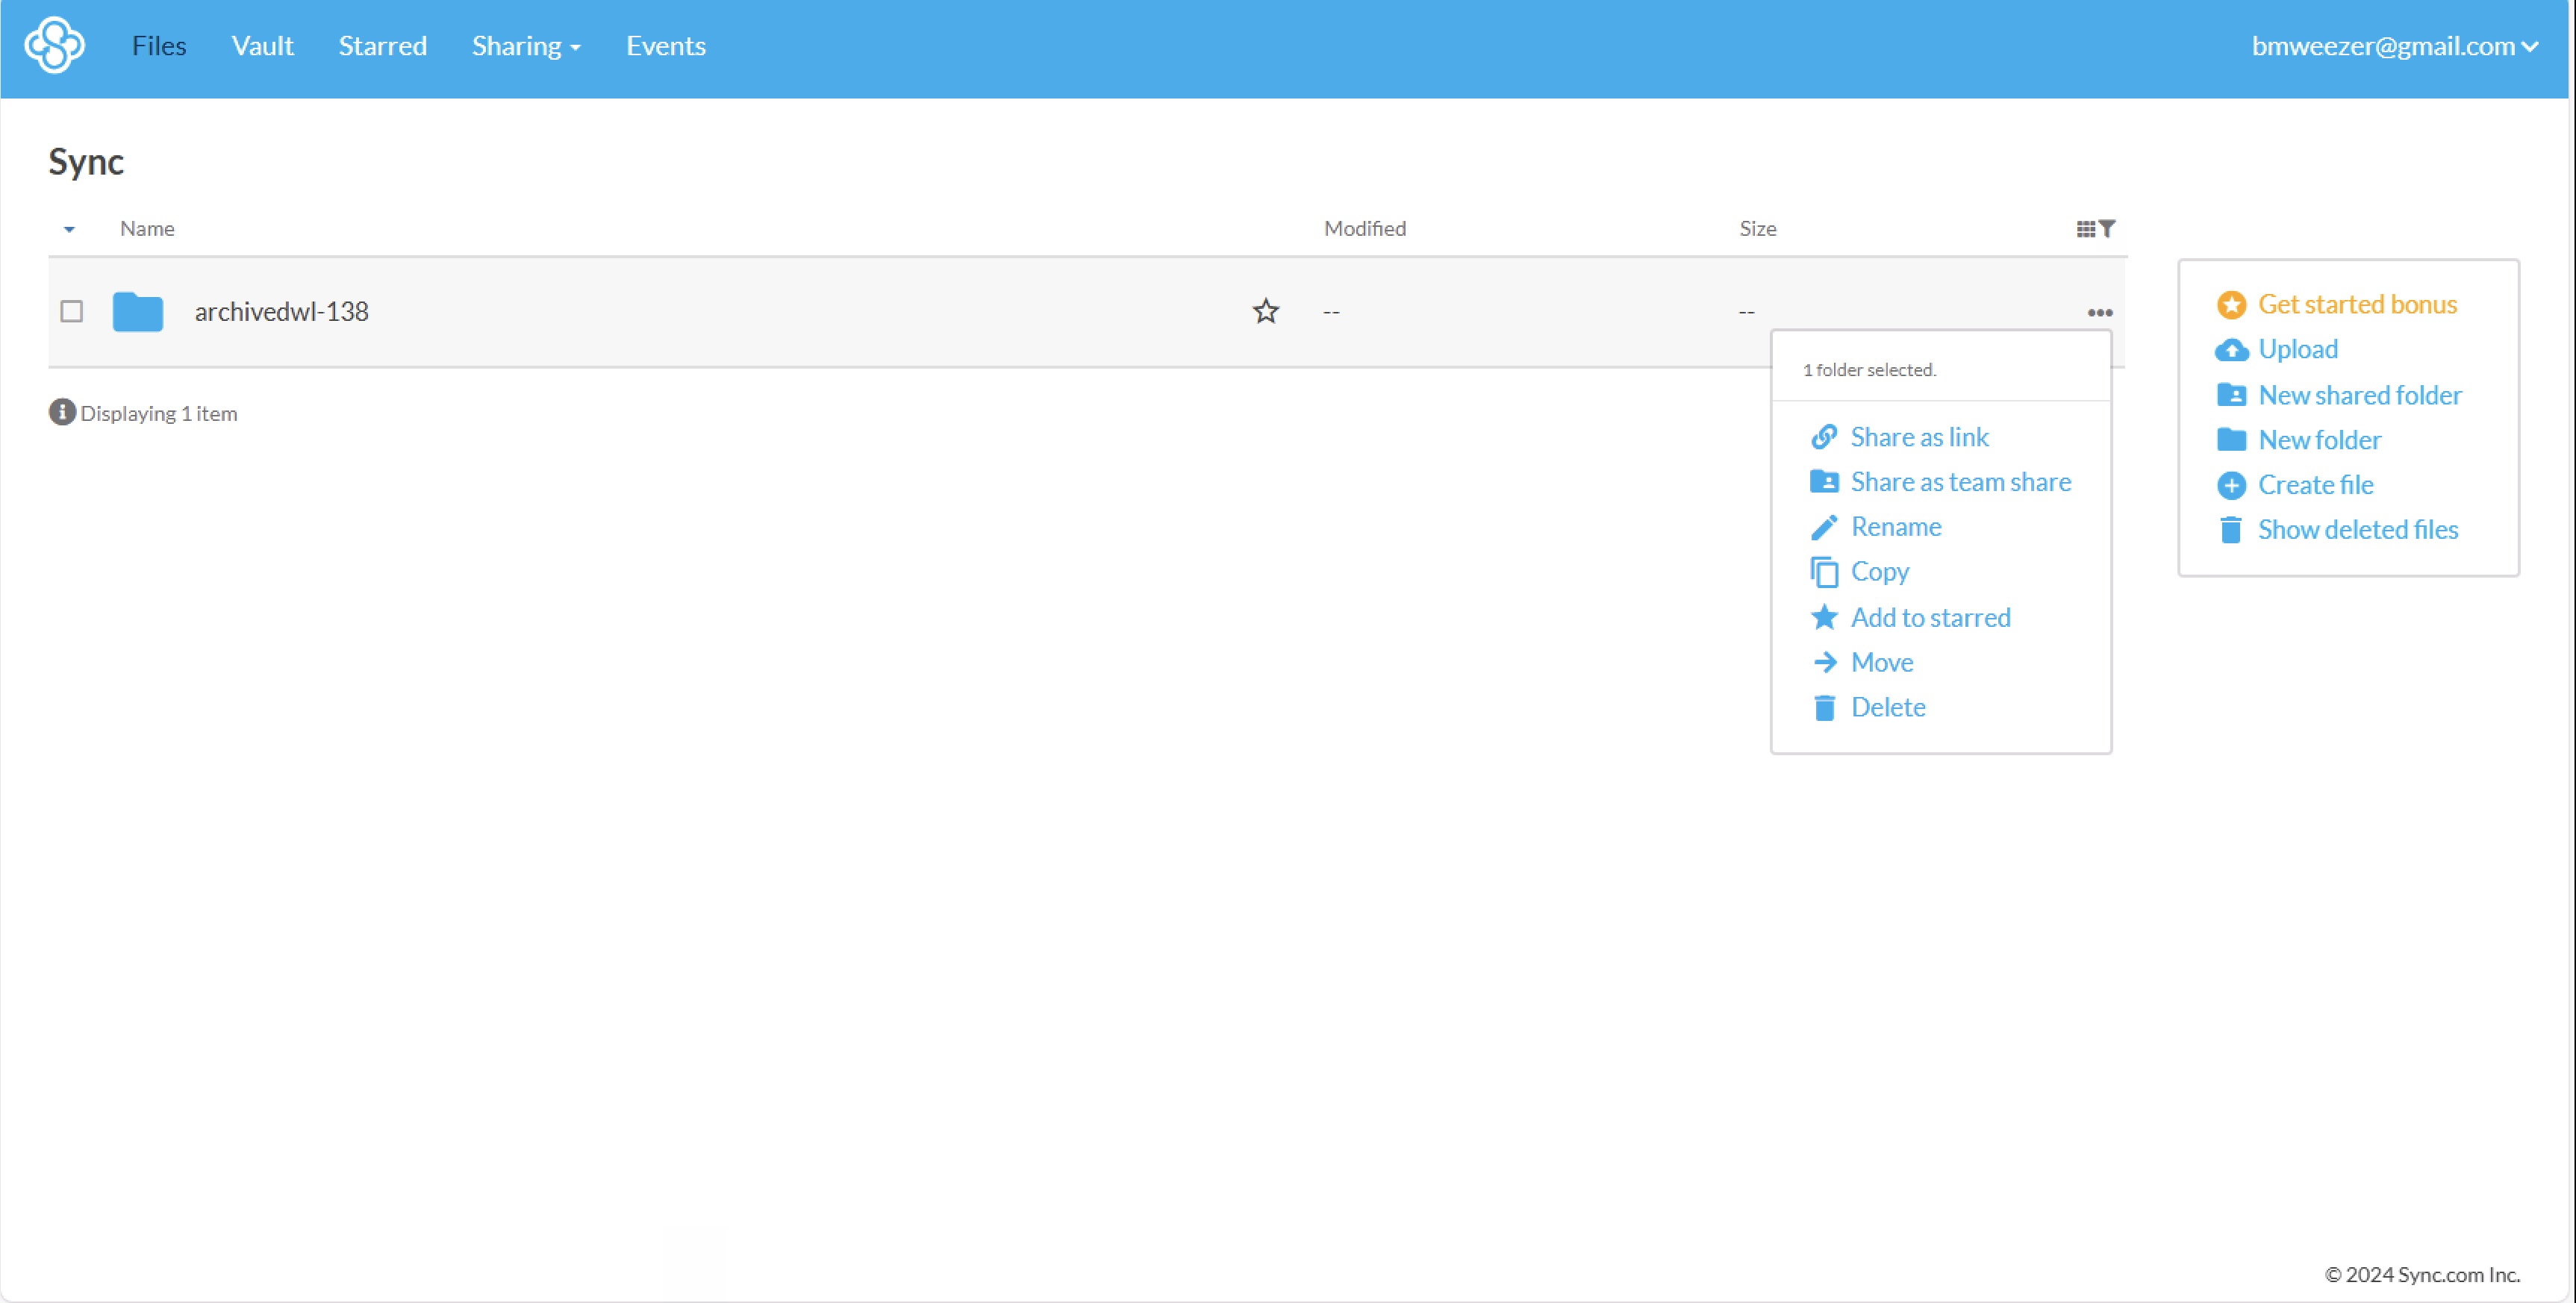The image size is (2576, 1303).
Task: Open the select-all dropdown arrow beside Name
Action: (x=69, y=230)
